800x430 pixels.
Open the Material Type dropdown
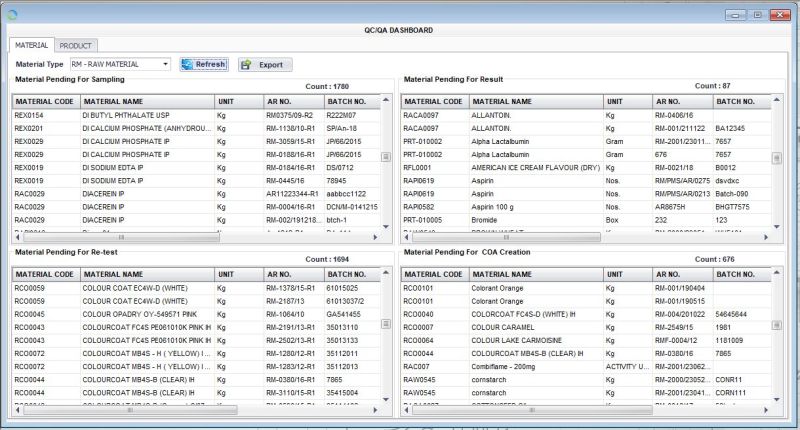pos(164,64)
